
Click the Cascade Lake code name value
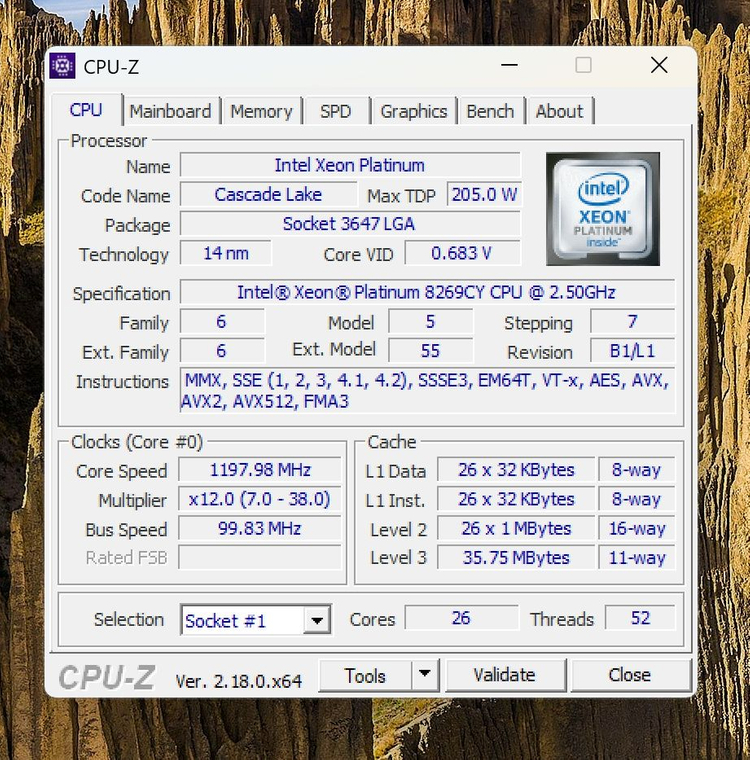coord(268,195)
